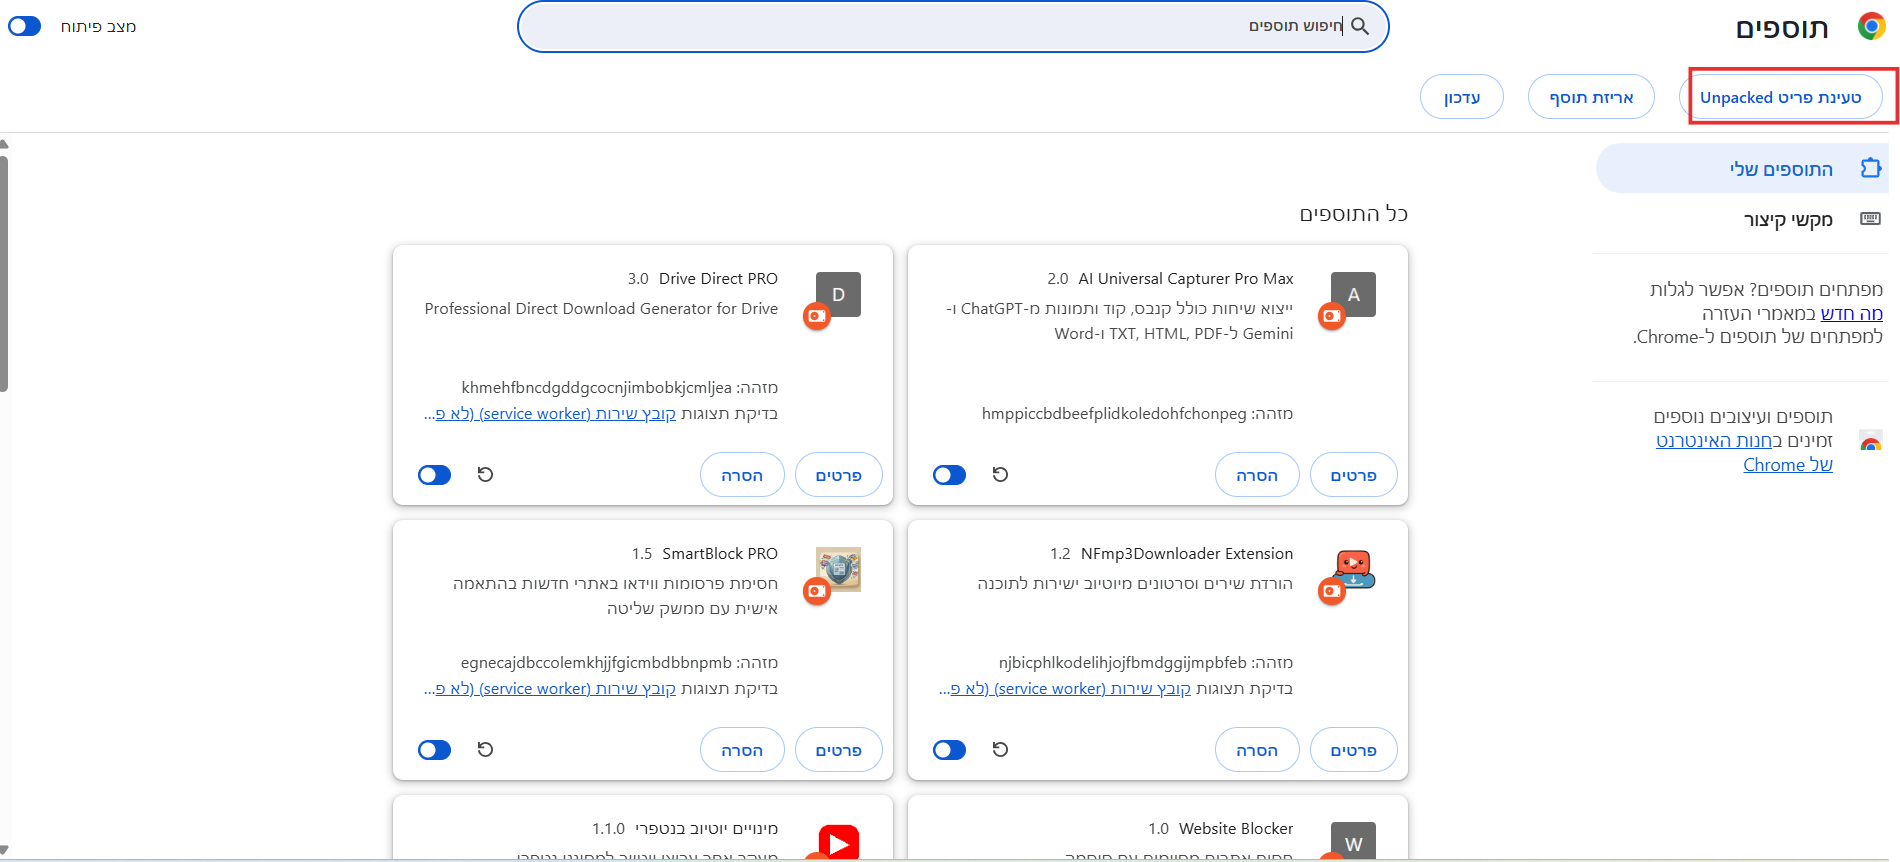Open פרטים for Drive Direct PRO
Image resolution: width=1900 pixels, height=862 pixels.
(839, 475)
